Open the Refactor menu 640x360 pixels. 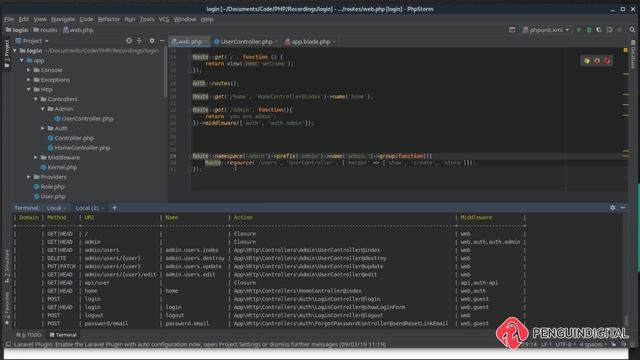point(109,19)
